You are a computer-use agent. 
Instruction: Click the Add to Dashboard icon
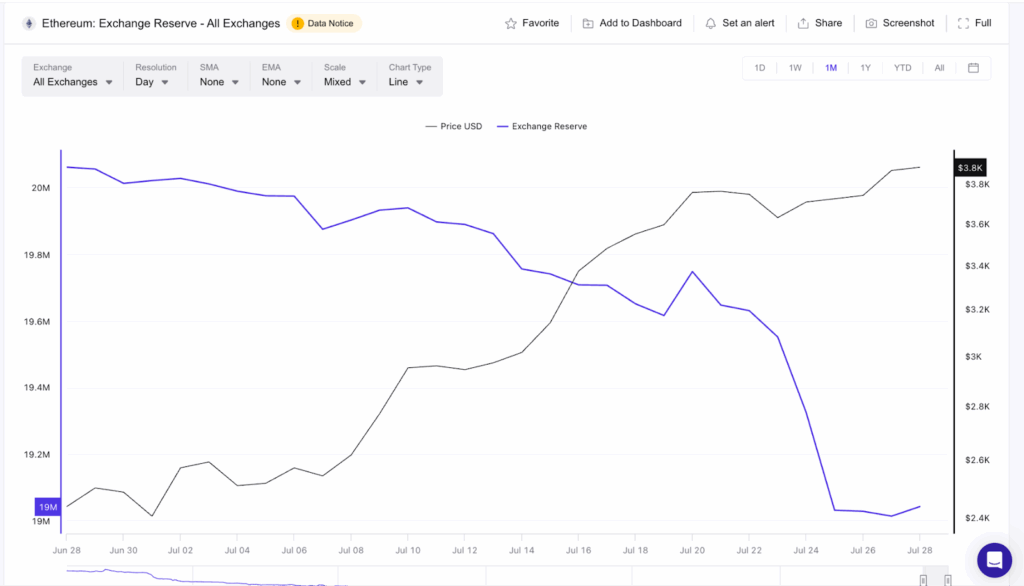coord(588,24)
